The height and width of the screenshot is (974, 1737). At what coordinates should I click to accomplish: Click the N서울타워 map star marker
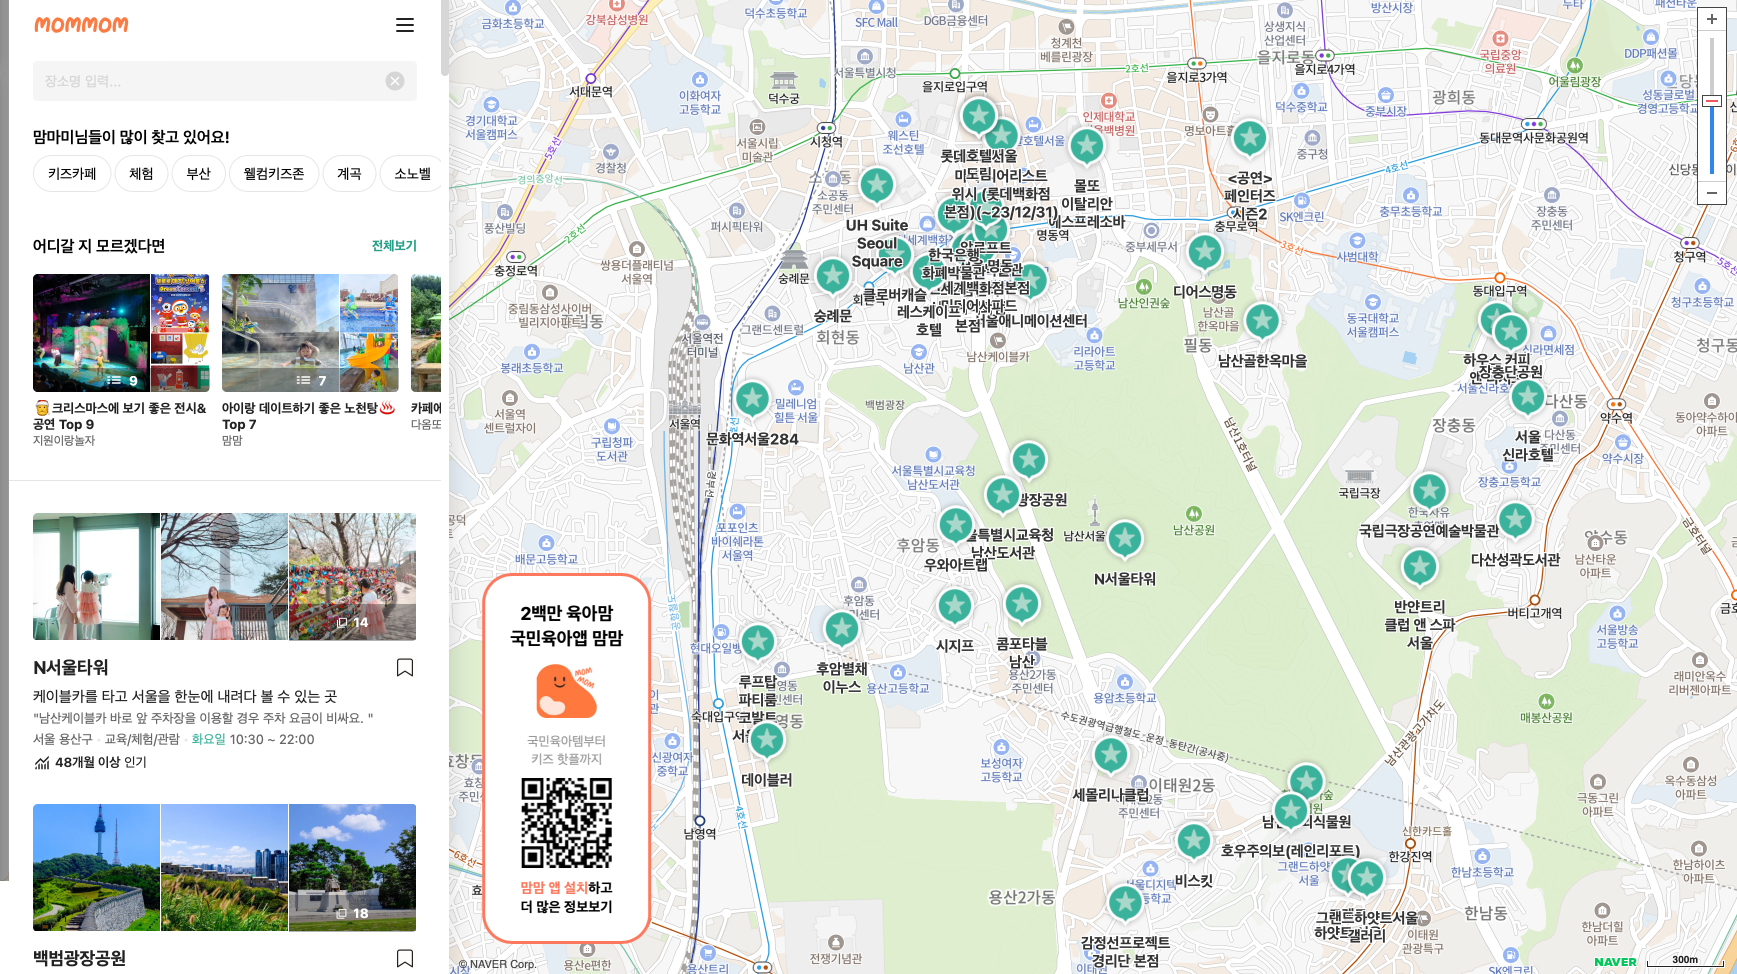pyautogui.click(x=1125, y=540)
